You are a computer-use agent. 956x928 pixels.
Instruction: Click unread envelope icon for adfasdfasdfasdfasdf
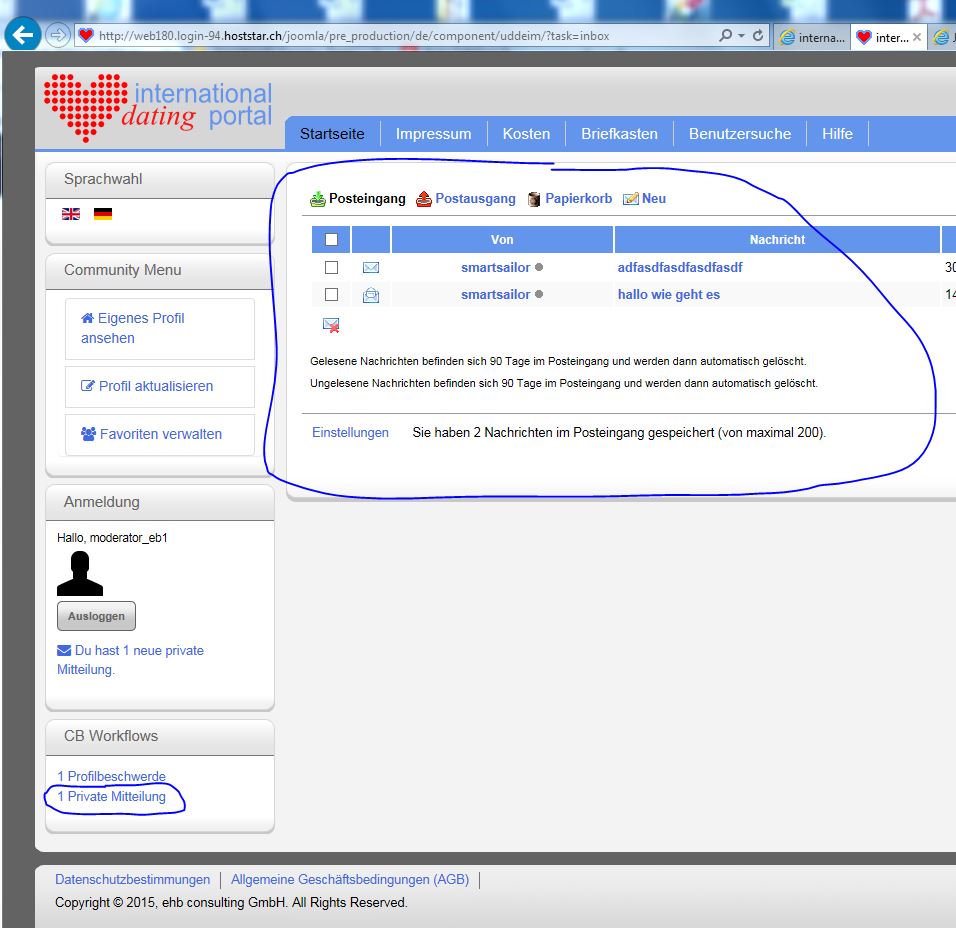(x=371, y=267)
